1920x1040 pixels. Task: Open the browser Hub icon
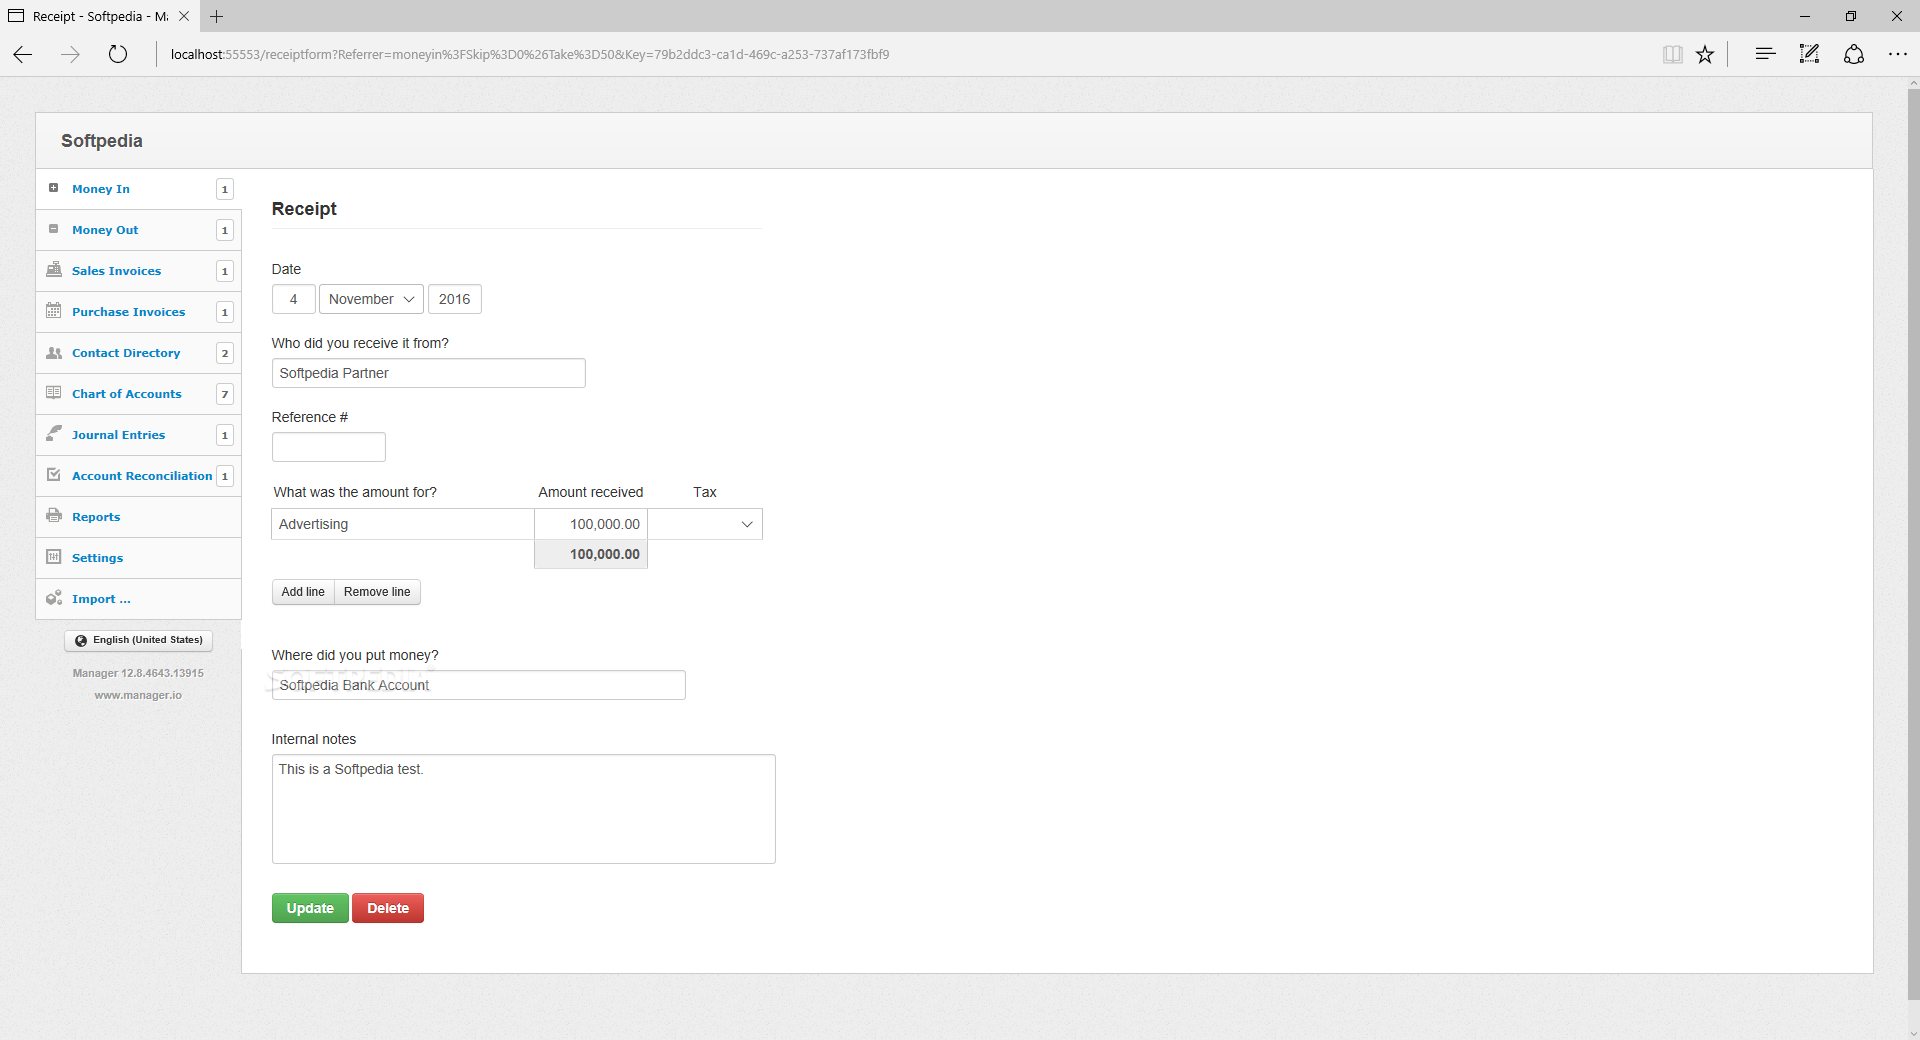click(1765, 54)
